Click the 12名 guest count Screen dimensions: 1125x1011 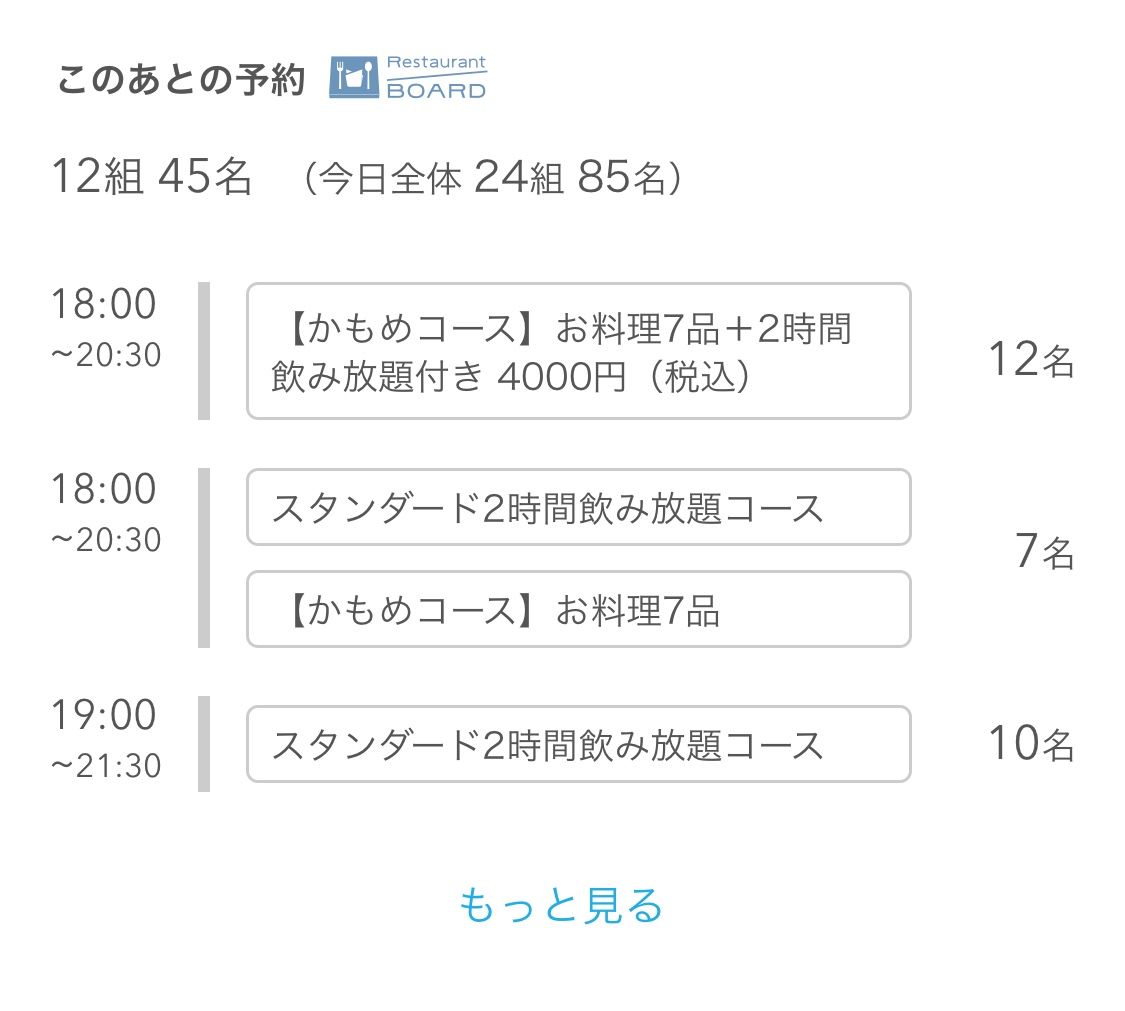(1032, 359)
